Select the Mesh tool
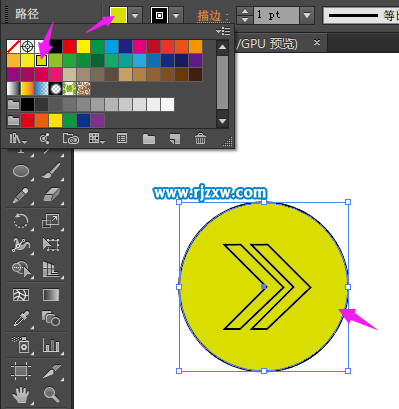The height and width of the screenshot is (409, 399). 21,295
